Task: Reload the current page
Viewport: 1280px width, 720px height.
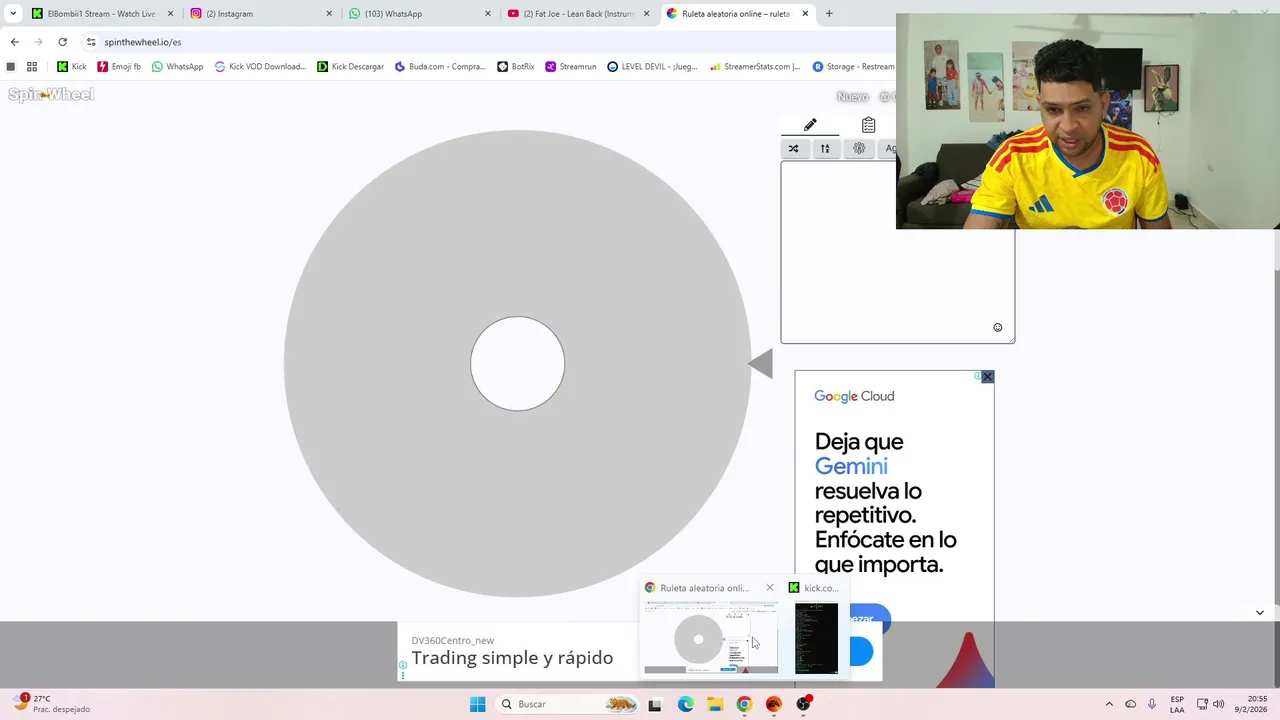Action: [62, 42]
